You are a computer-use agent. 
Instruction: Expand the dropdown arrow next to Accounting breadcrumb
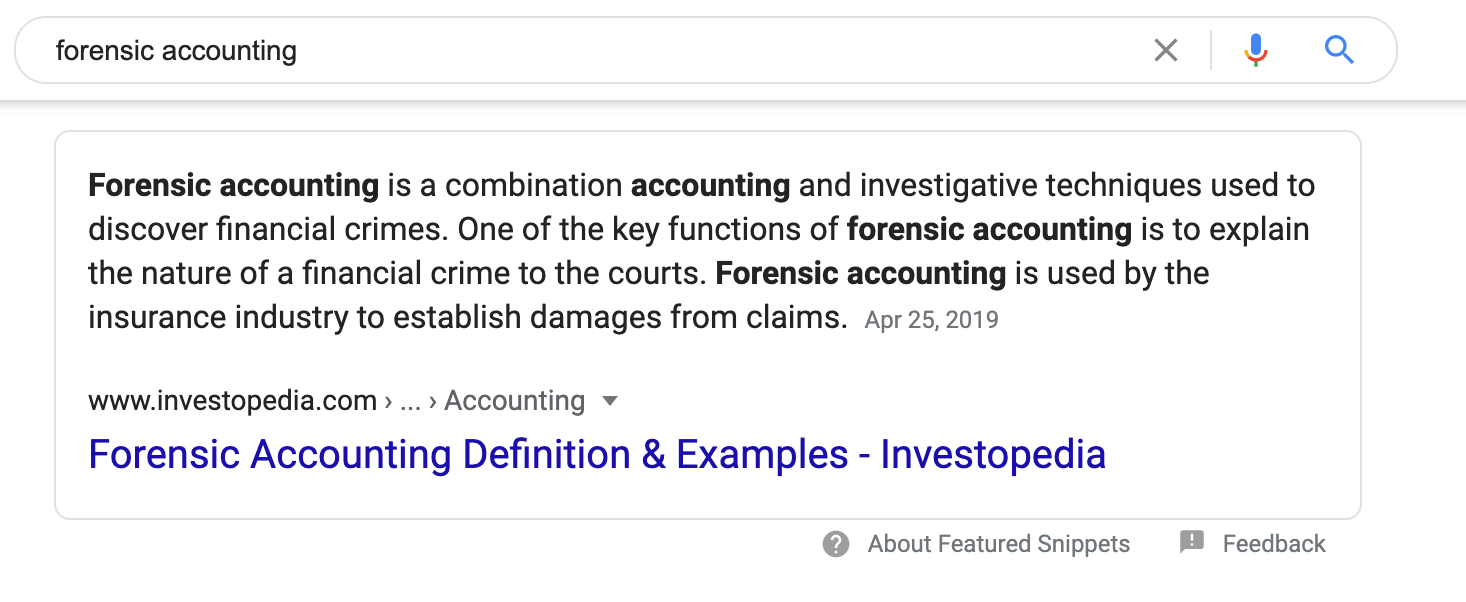tap(610, 402)
